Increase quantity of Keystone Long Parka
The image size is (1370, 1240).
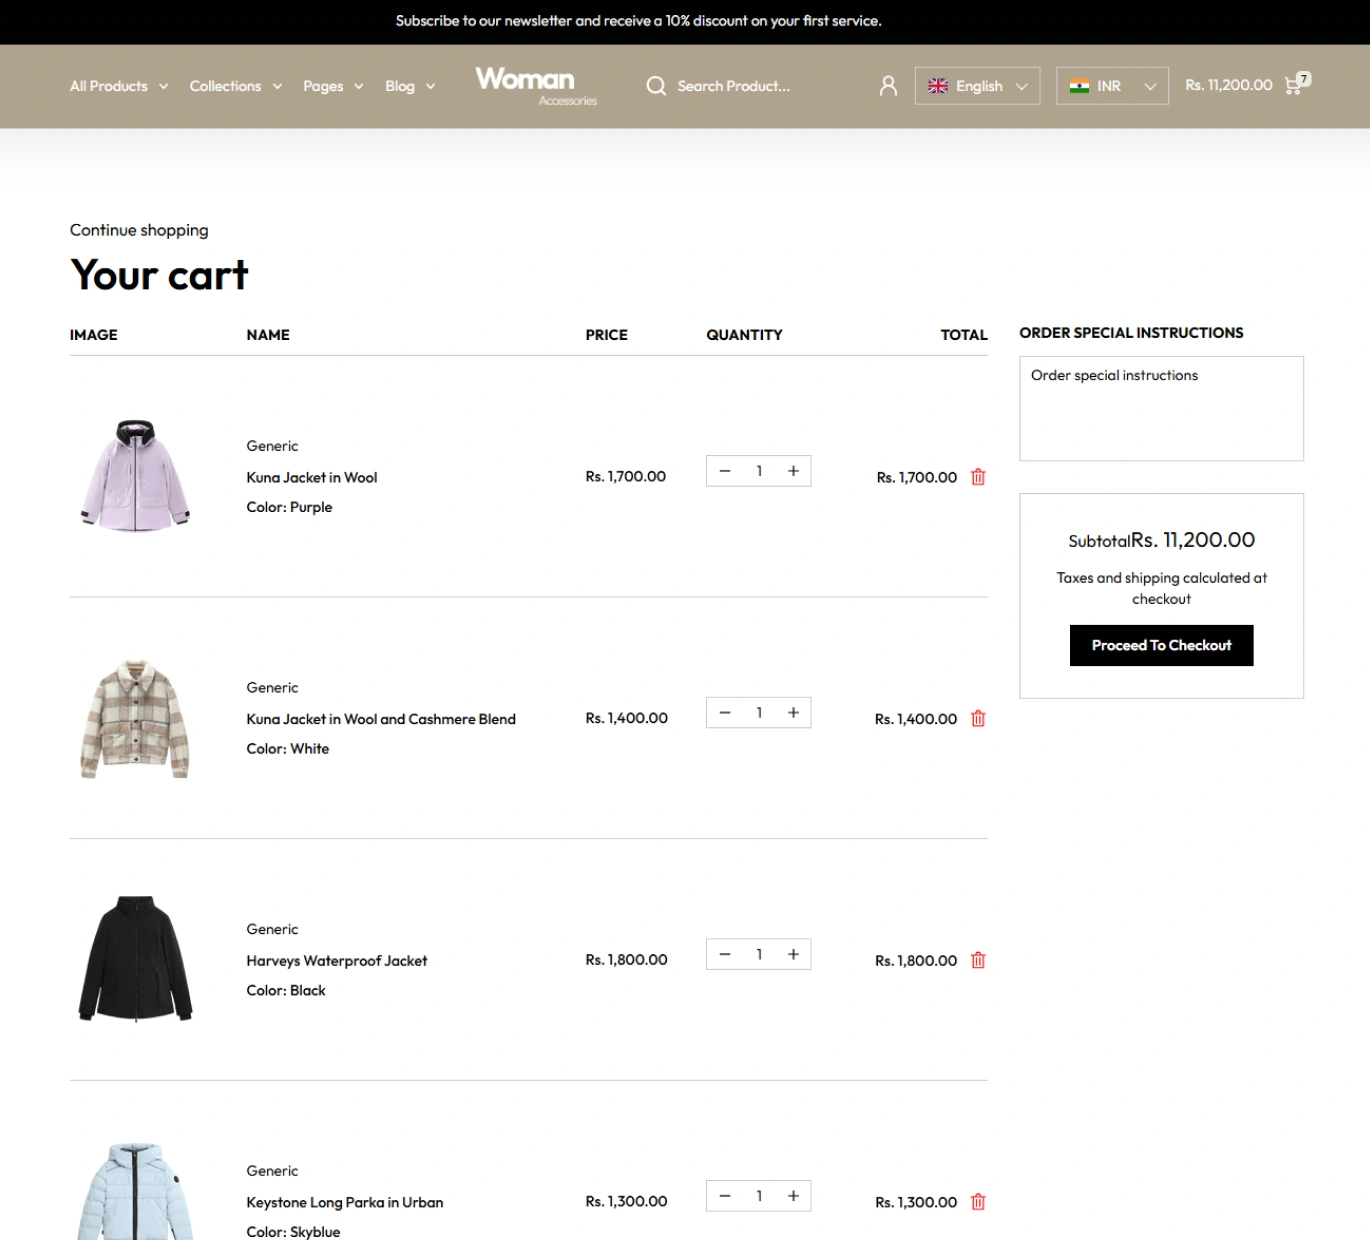click(x=793, y=1196)
